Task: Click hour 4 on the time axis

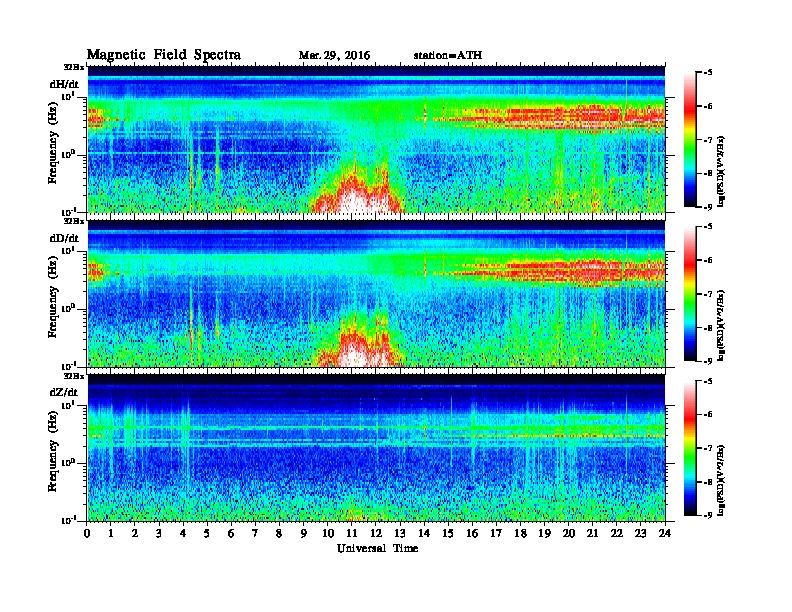Action: point(183,534)
